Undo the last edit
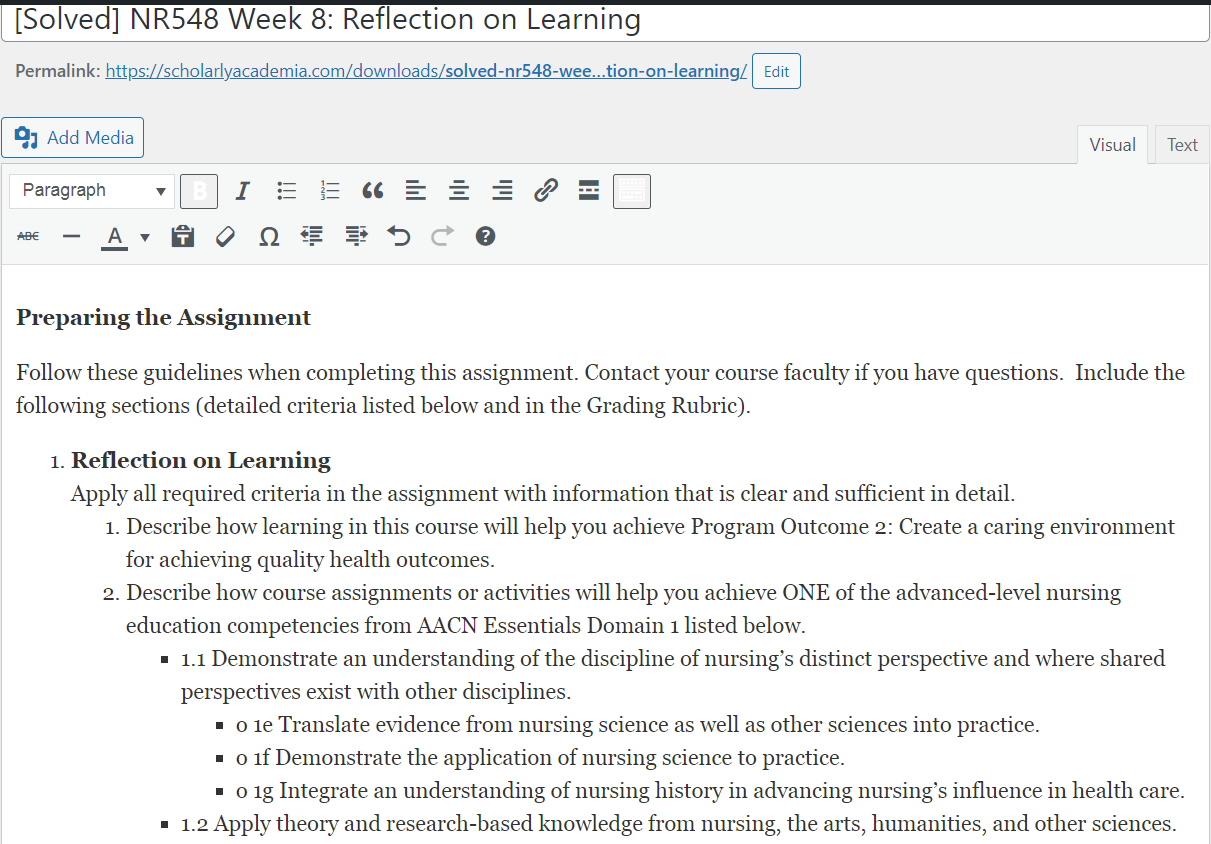Screen dimensions: 1211x844 pos(399,237)
